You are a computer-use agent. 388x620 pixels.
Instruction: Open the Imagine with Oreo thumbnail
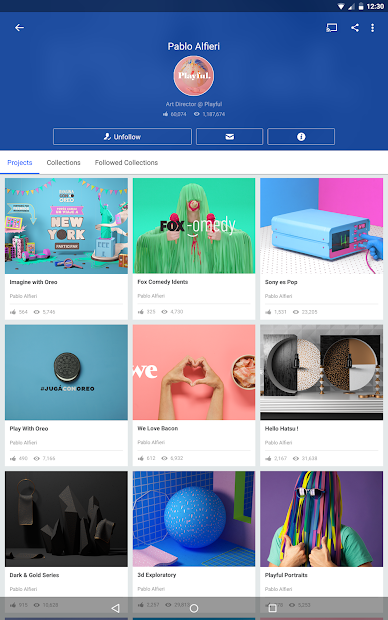pyautogui.click(x=66, y=226)
